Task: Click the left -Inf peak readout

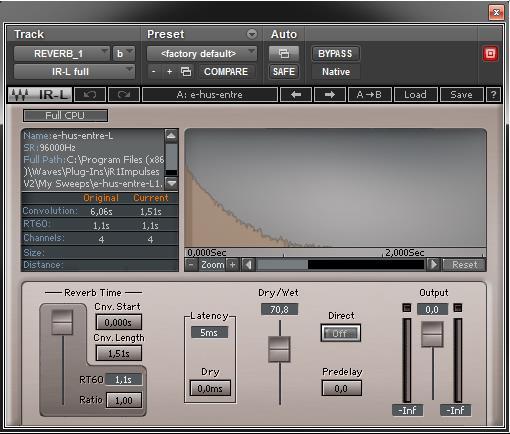Action: click(408, 410)
